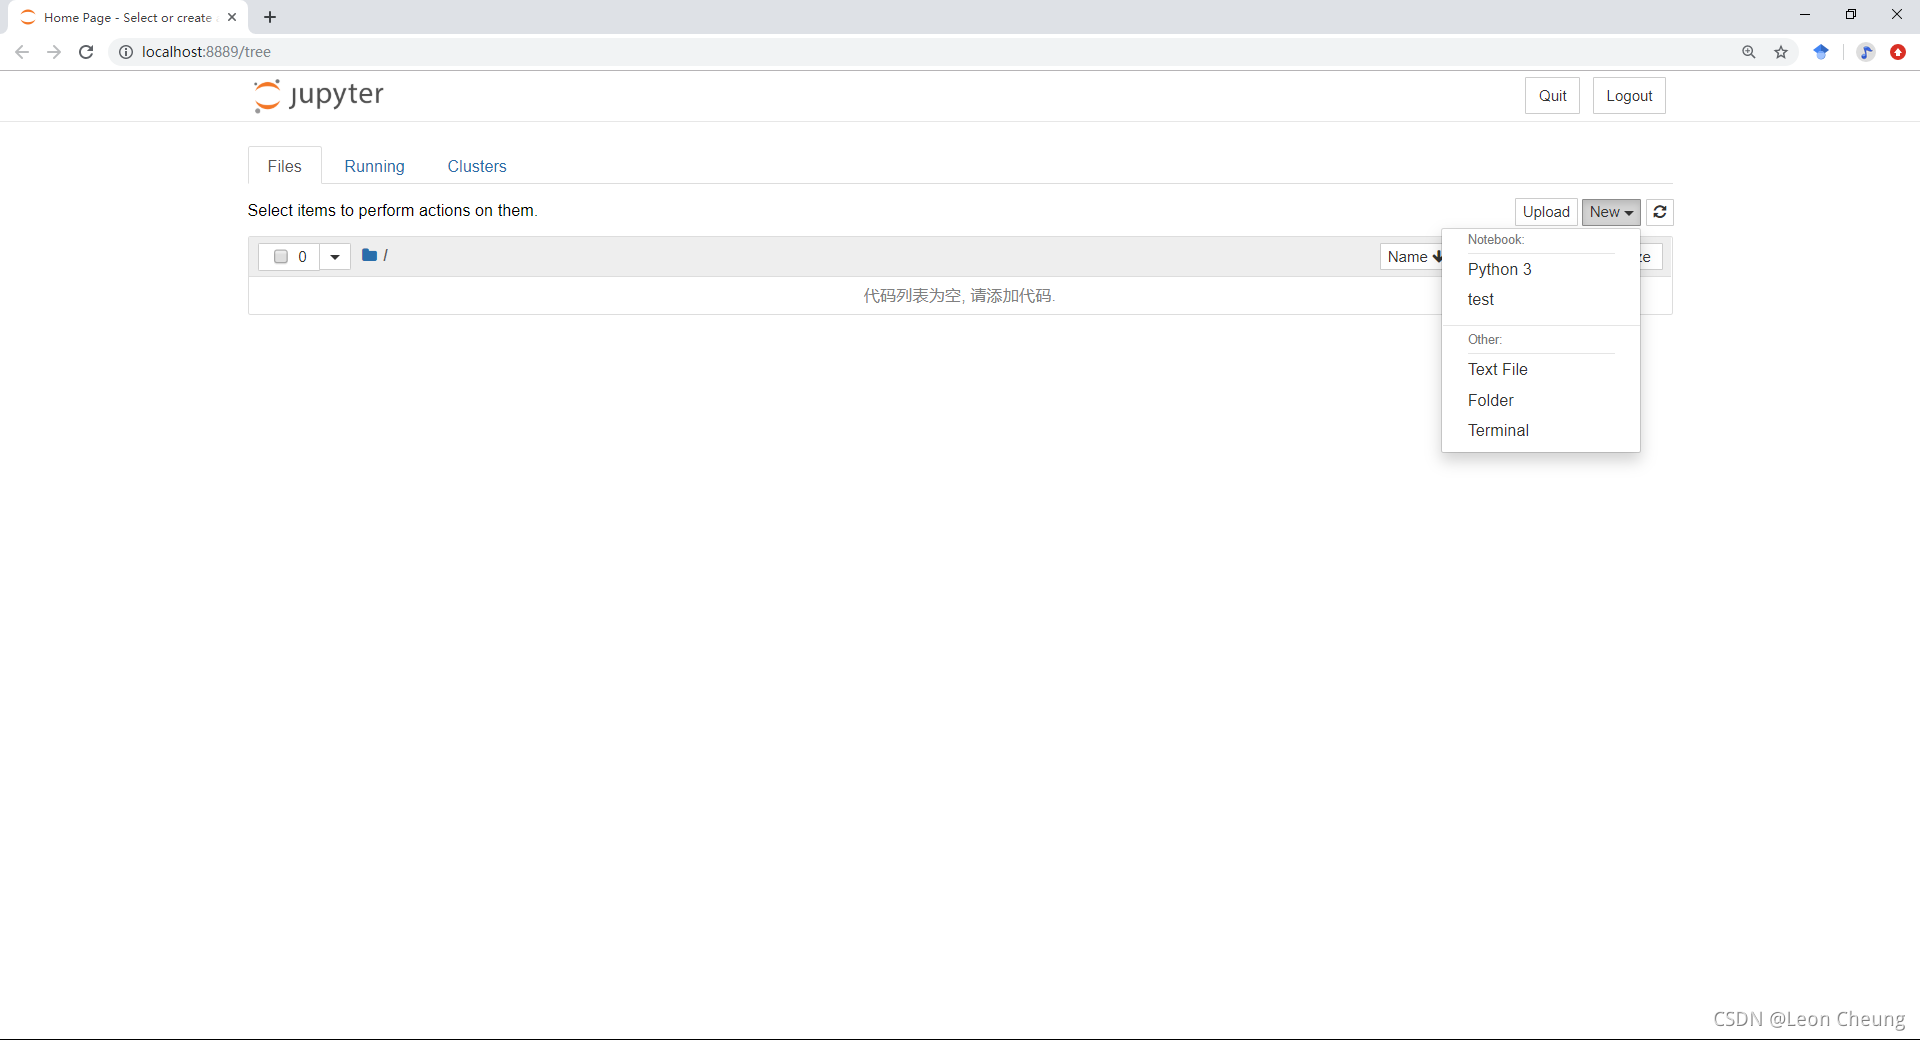Screen dimensions: 1920x1040
Task: Create a new Python 3 notebook
Action: (1540, 270)
